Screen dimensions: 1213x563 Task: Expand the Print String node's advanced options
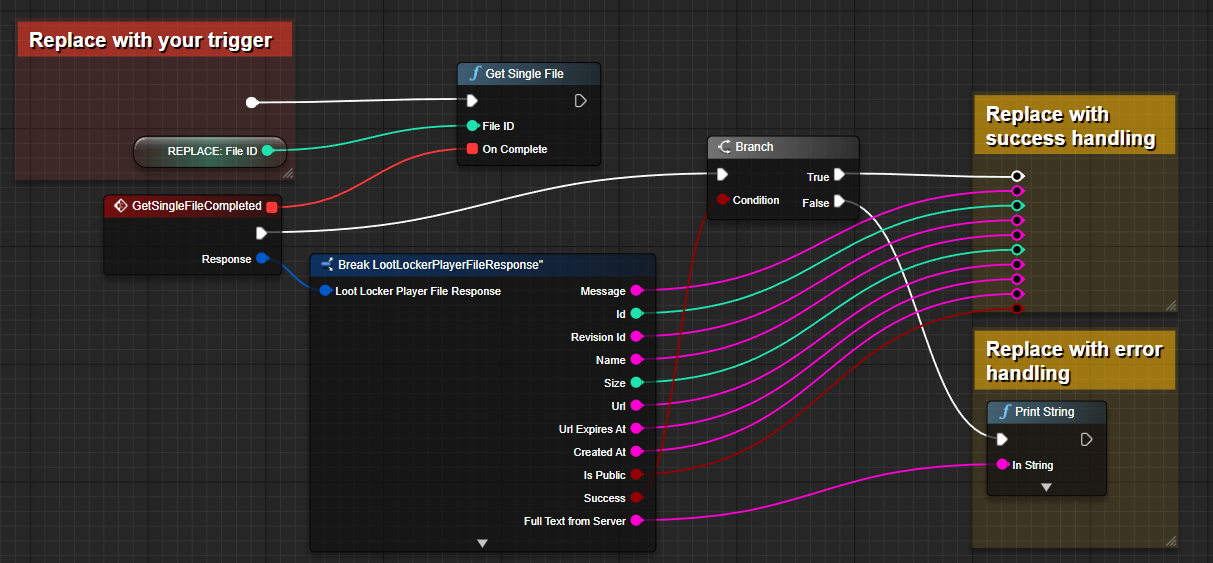1046,487
